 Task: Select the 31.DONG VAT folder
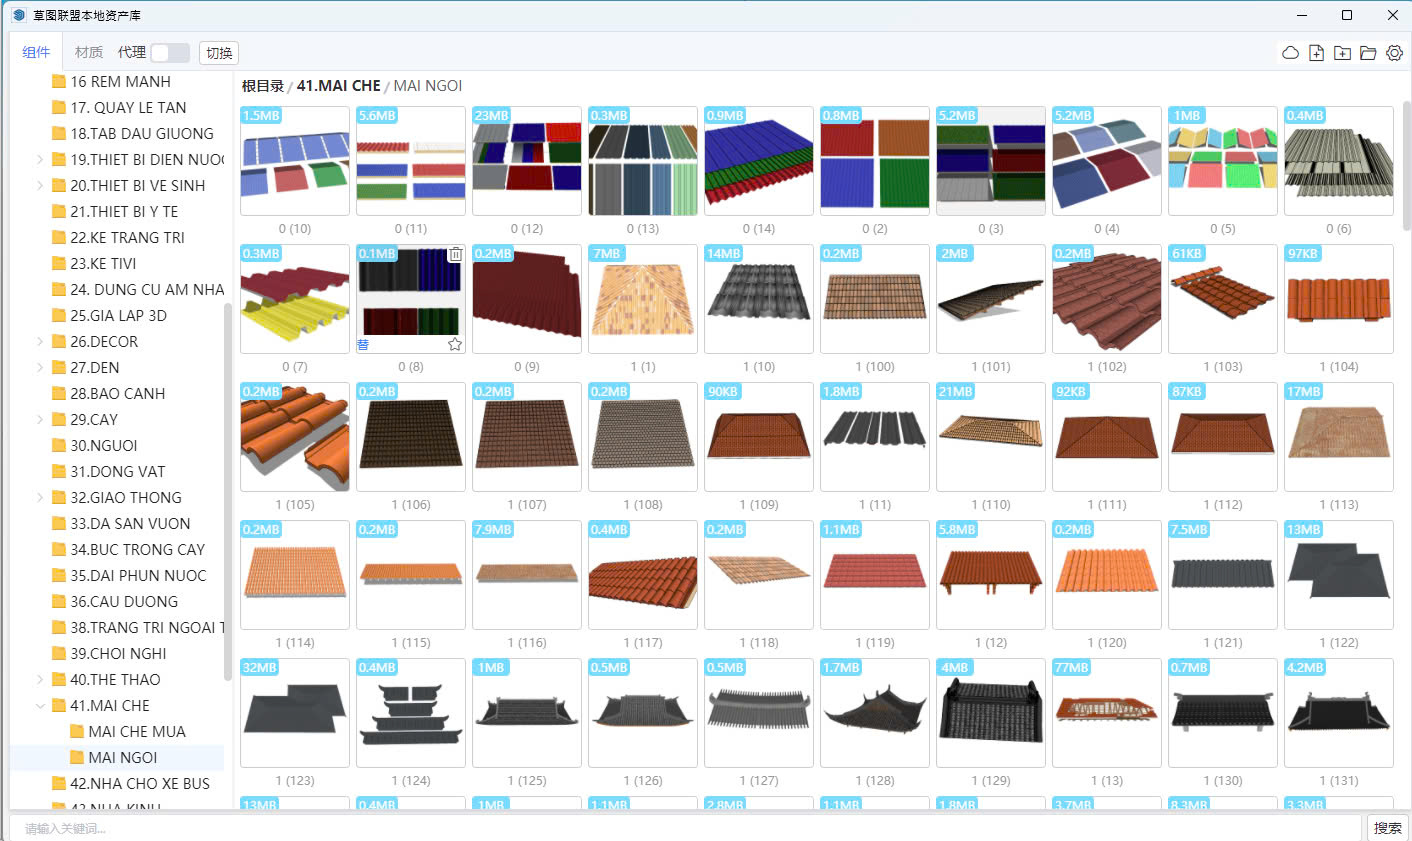click(x=117, y=471)
